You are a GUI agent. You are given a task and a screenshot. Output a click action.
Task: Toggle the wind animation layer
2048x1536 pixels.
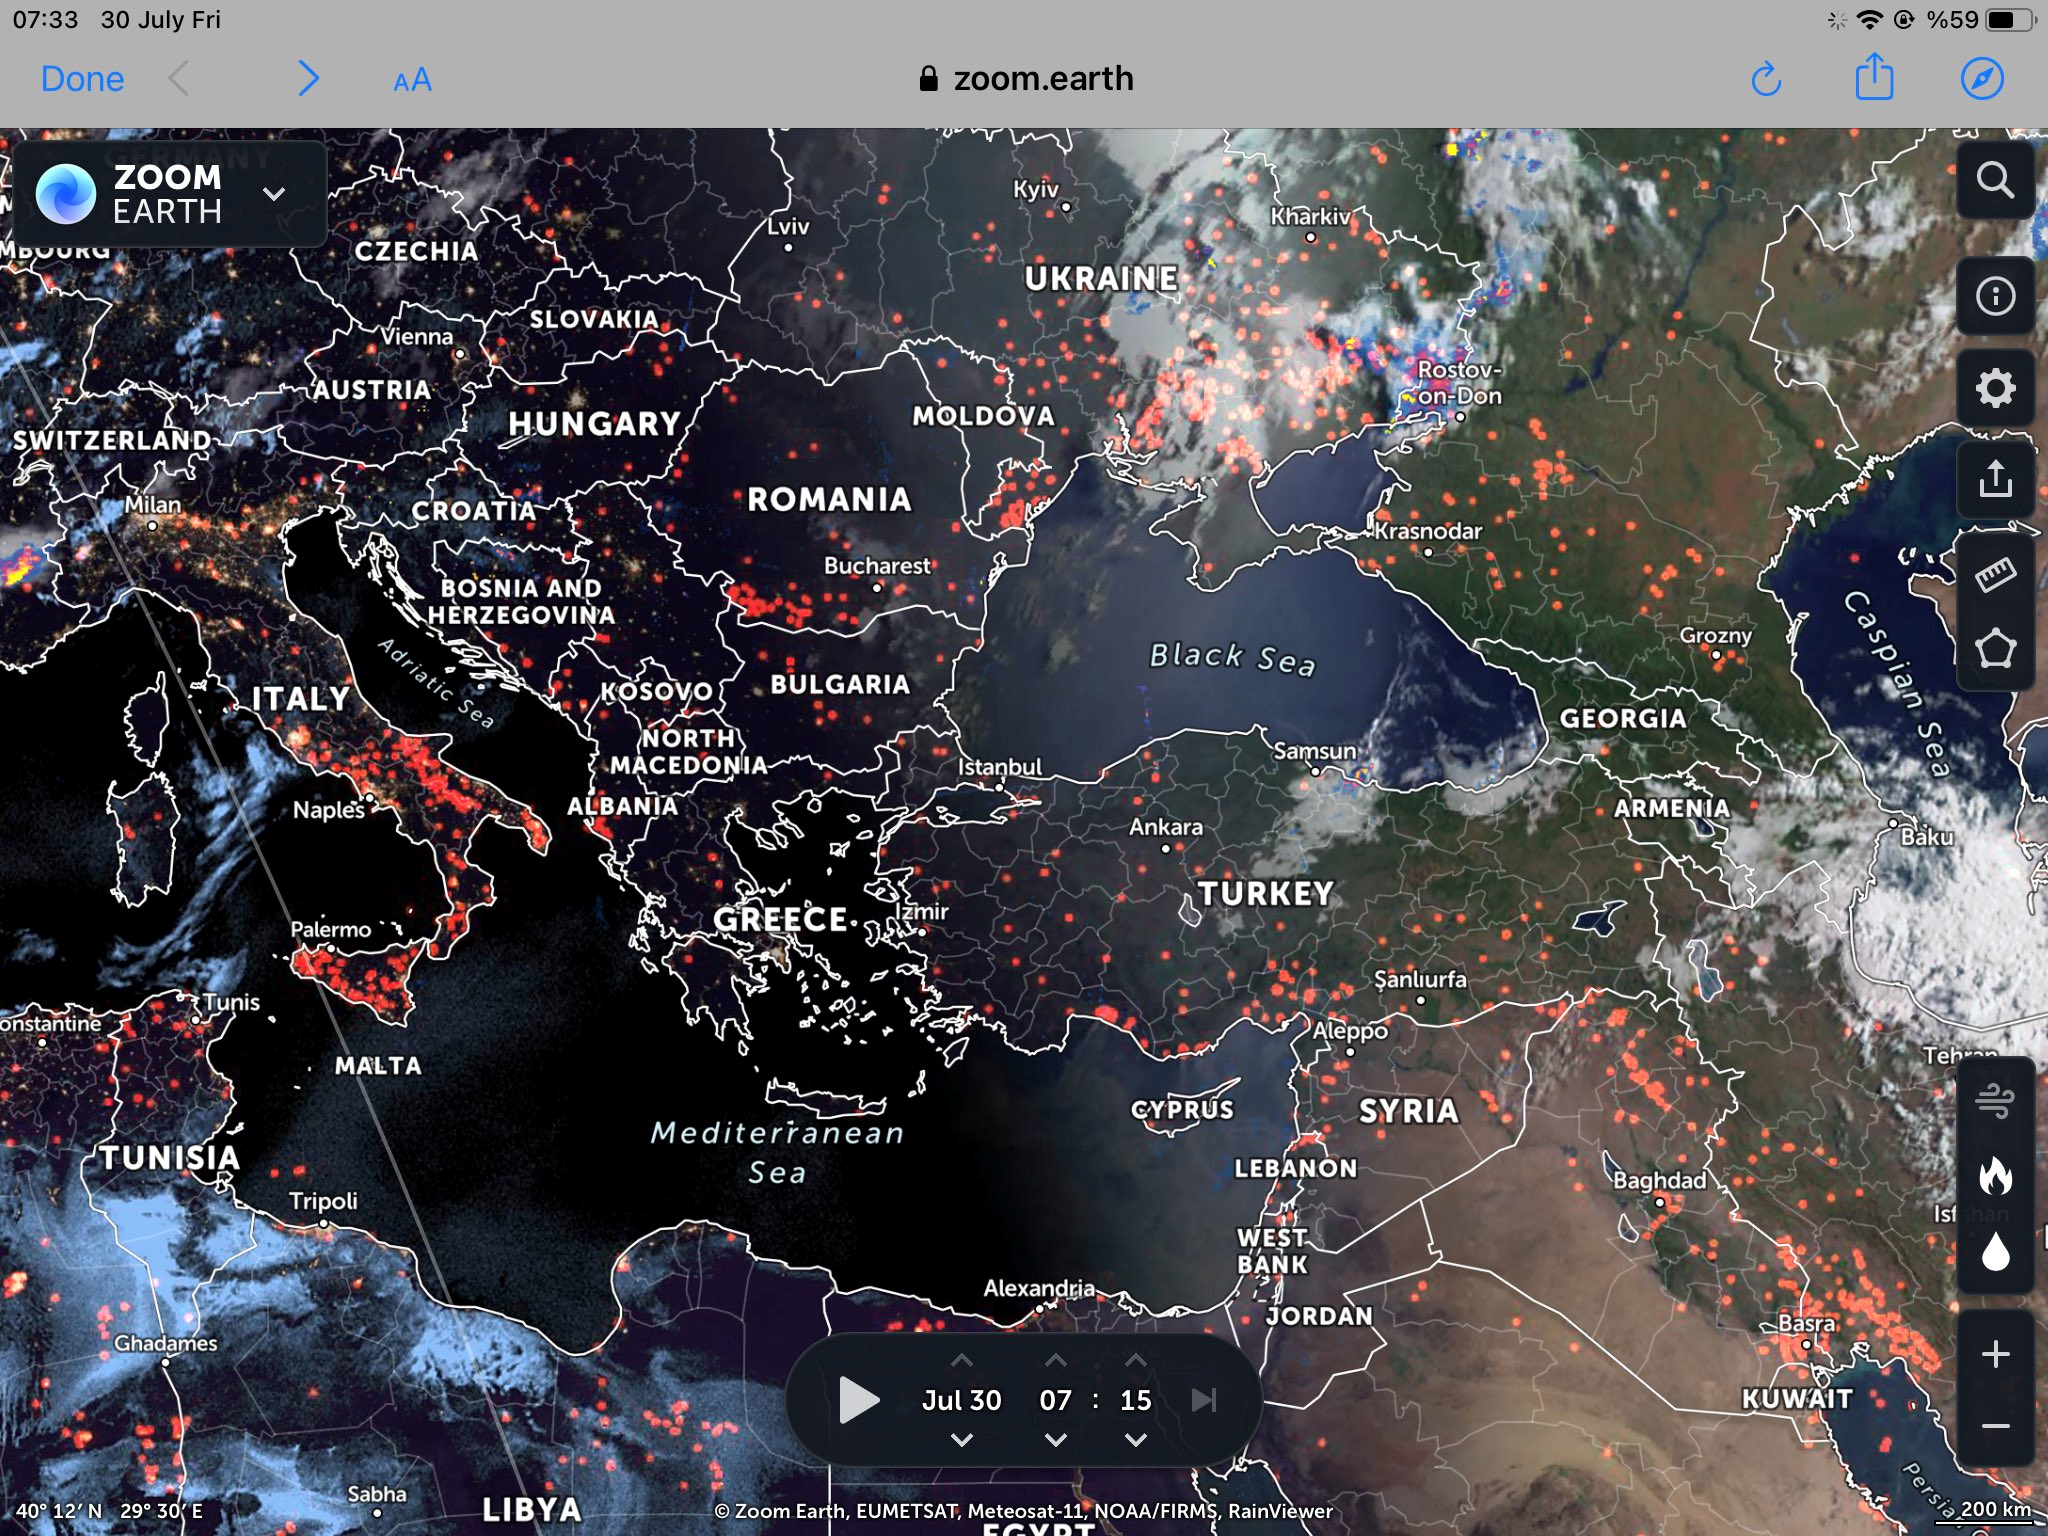[1994, 1102]
